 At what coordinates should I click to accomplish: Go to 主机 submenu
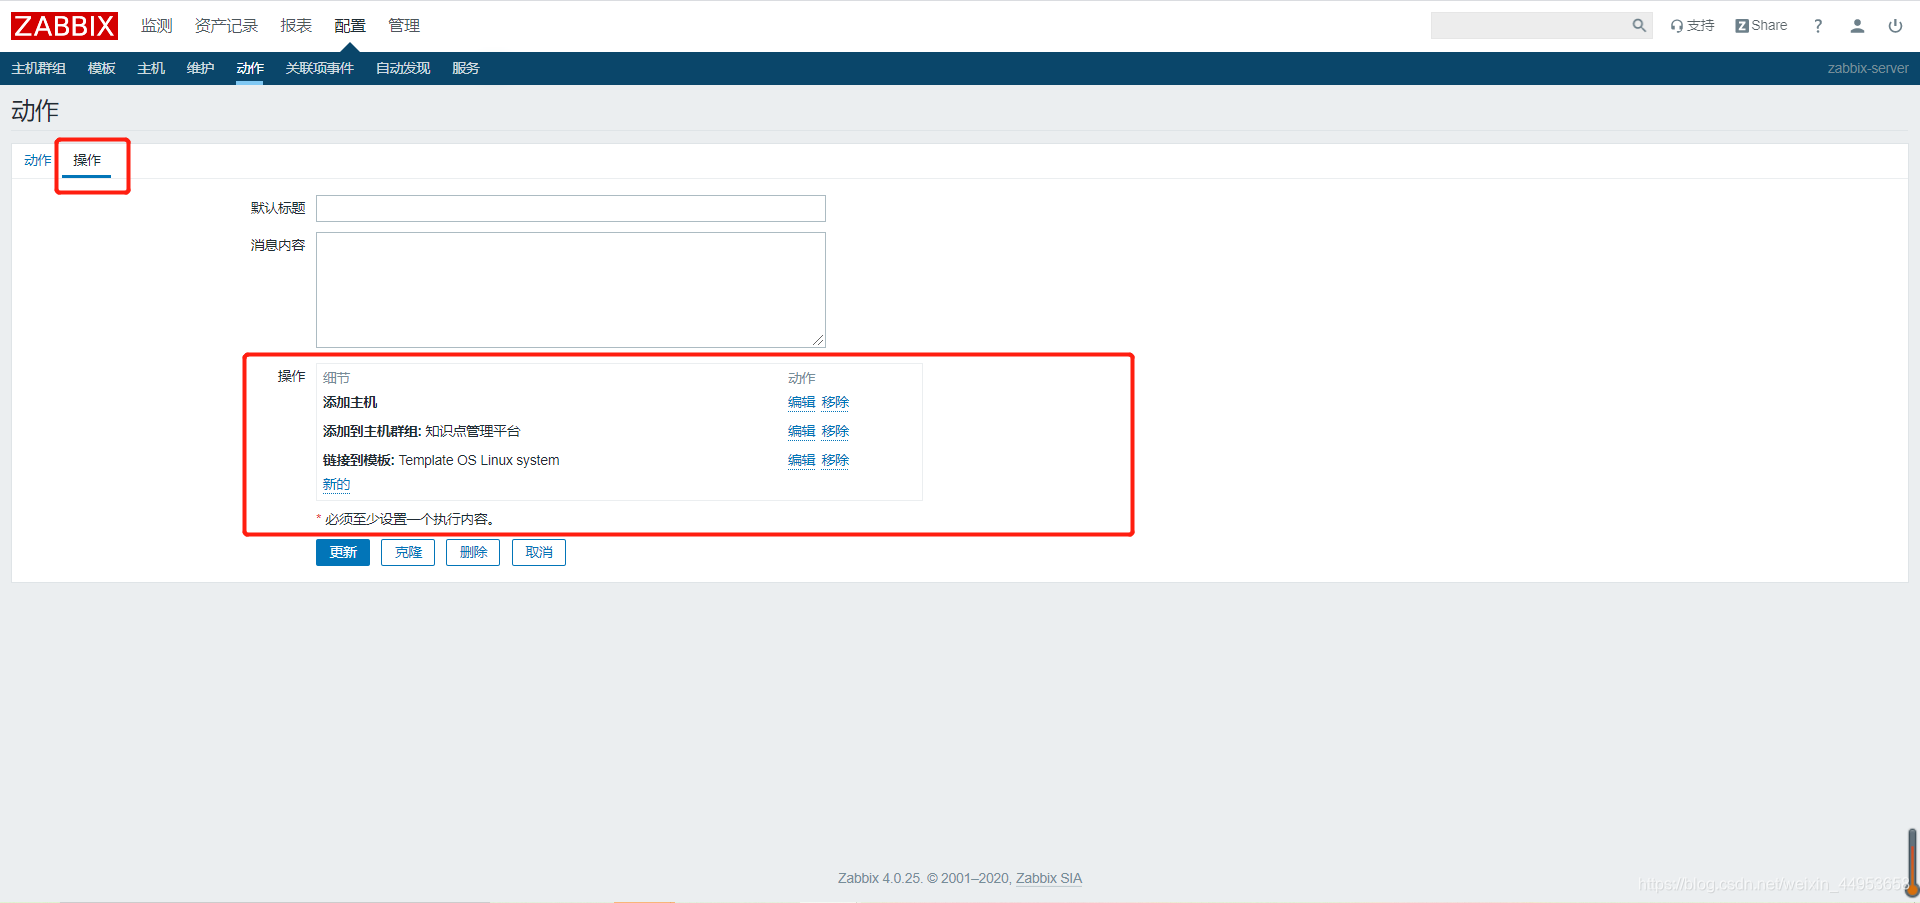point(151,68)
